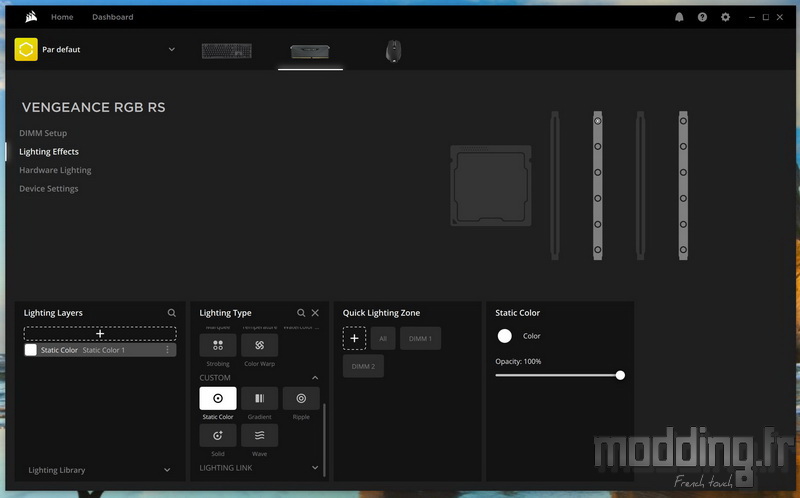800x498 pixels.
Task: Choose the Wave lighting type
Action: point(260,435)
